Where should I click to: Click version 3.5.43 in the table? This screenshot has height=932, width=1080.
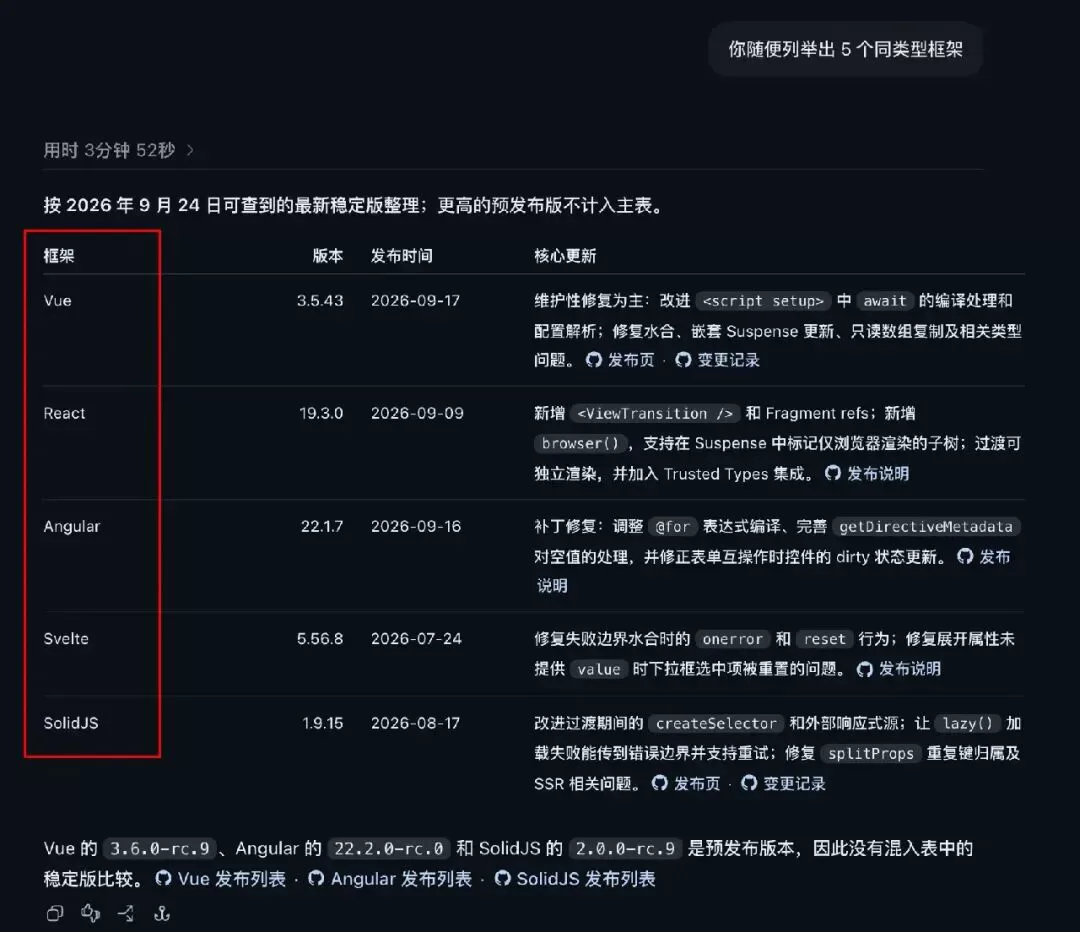click(320, 300)
